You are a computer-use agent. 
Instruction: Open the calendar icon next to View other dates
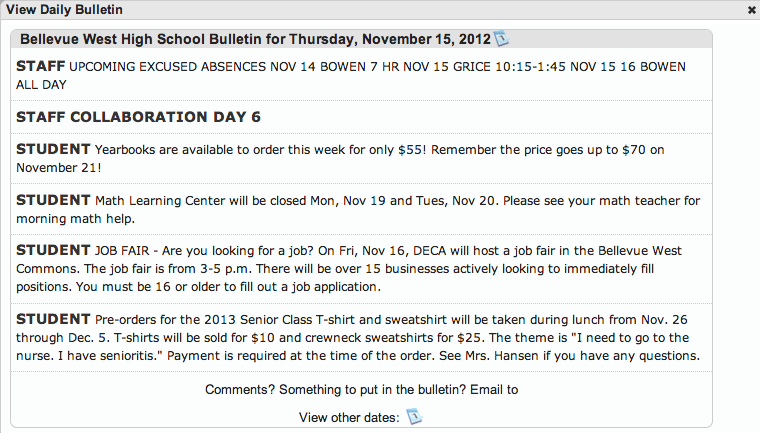click(x=414, y=417)
